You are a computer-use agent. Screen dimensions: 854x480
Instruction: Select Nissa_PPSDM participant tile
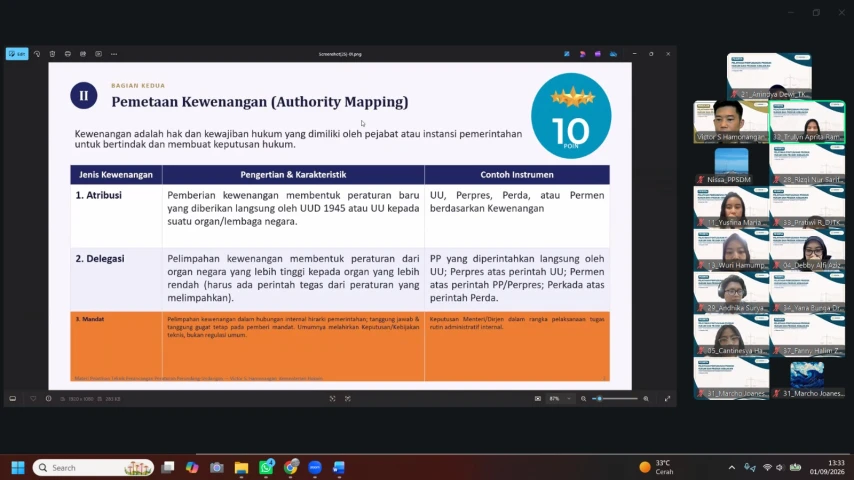731,165
